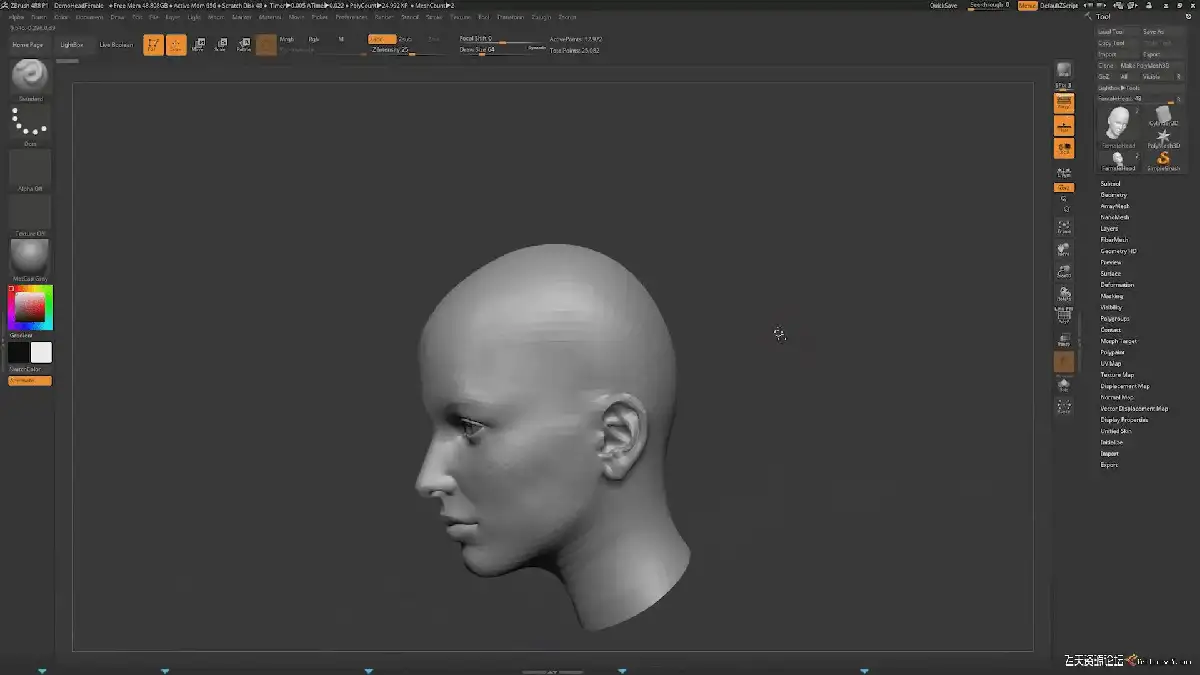Toggle the Floor grid button
The image size is (1200, 675).
(1064, 126)
